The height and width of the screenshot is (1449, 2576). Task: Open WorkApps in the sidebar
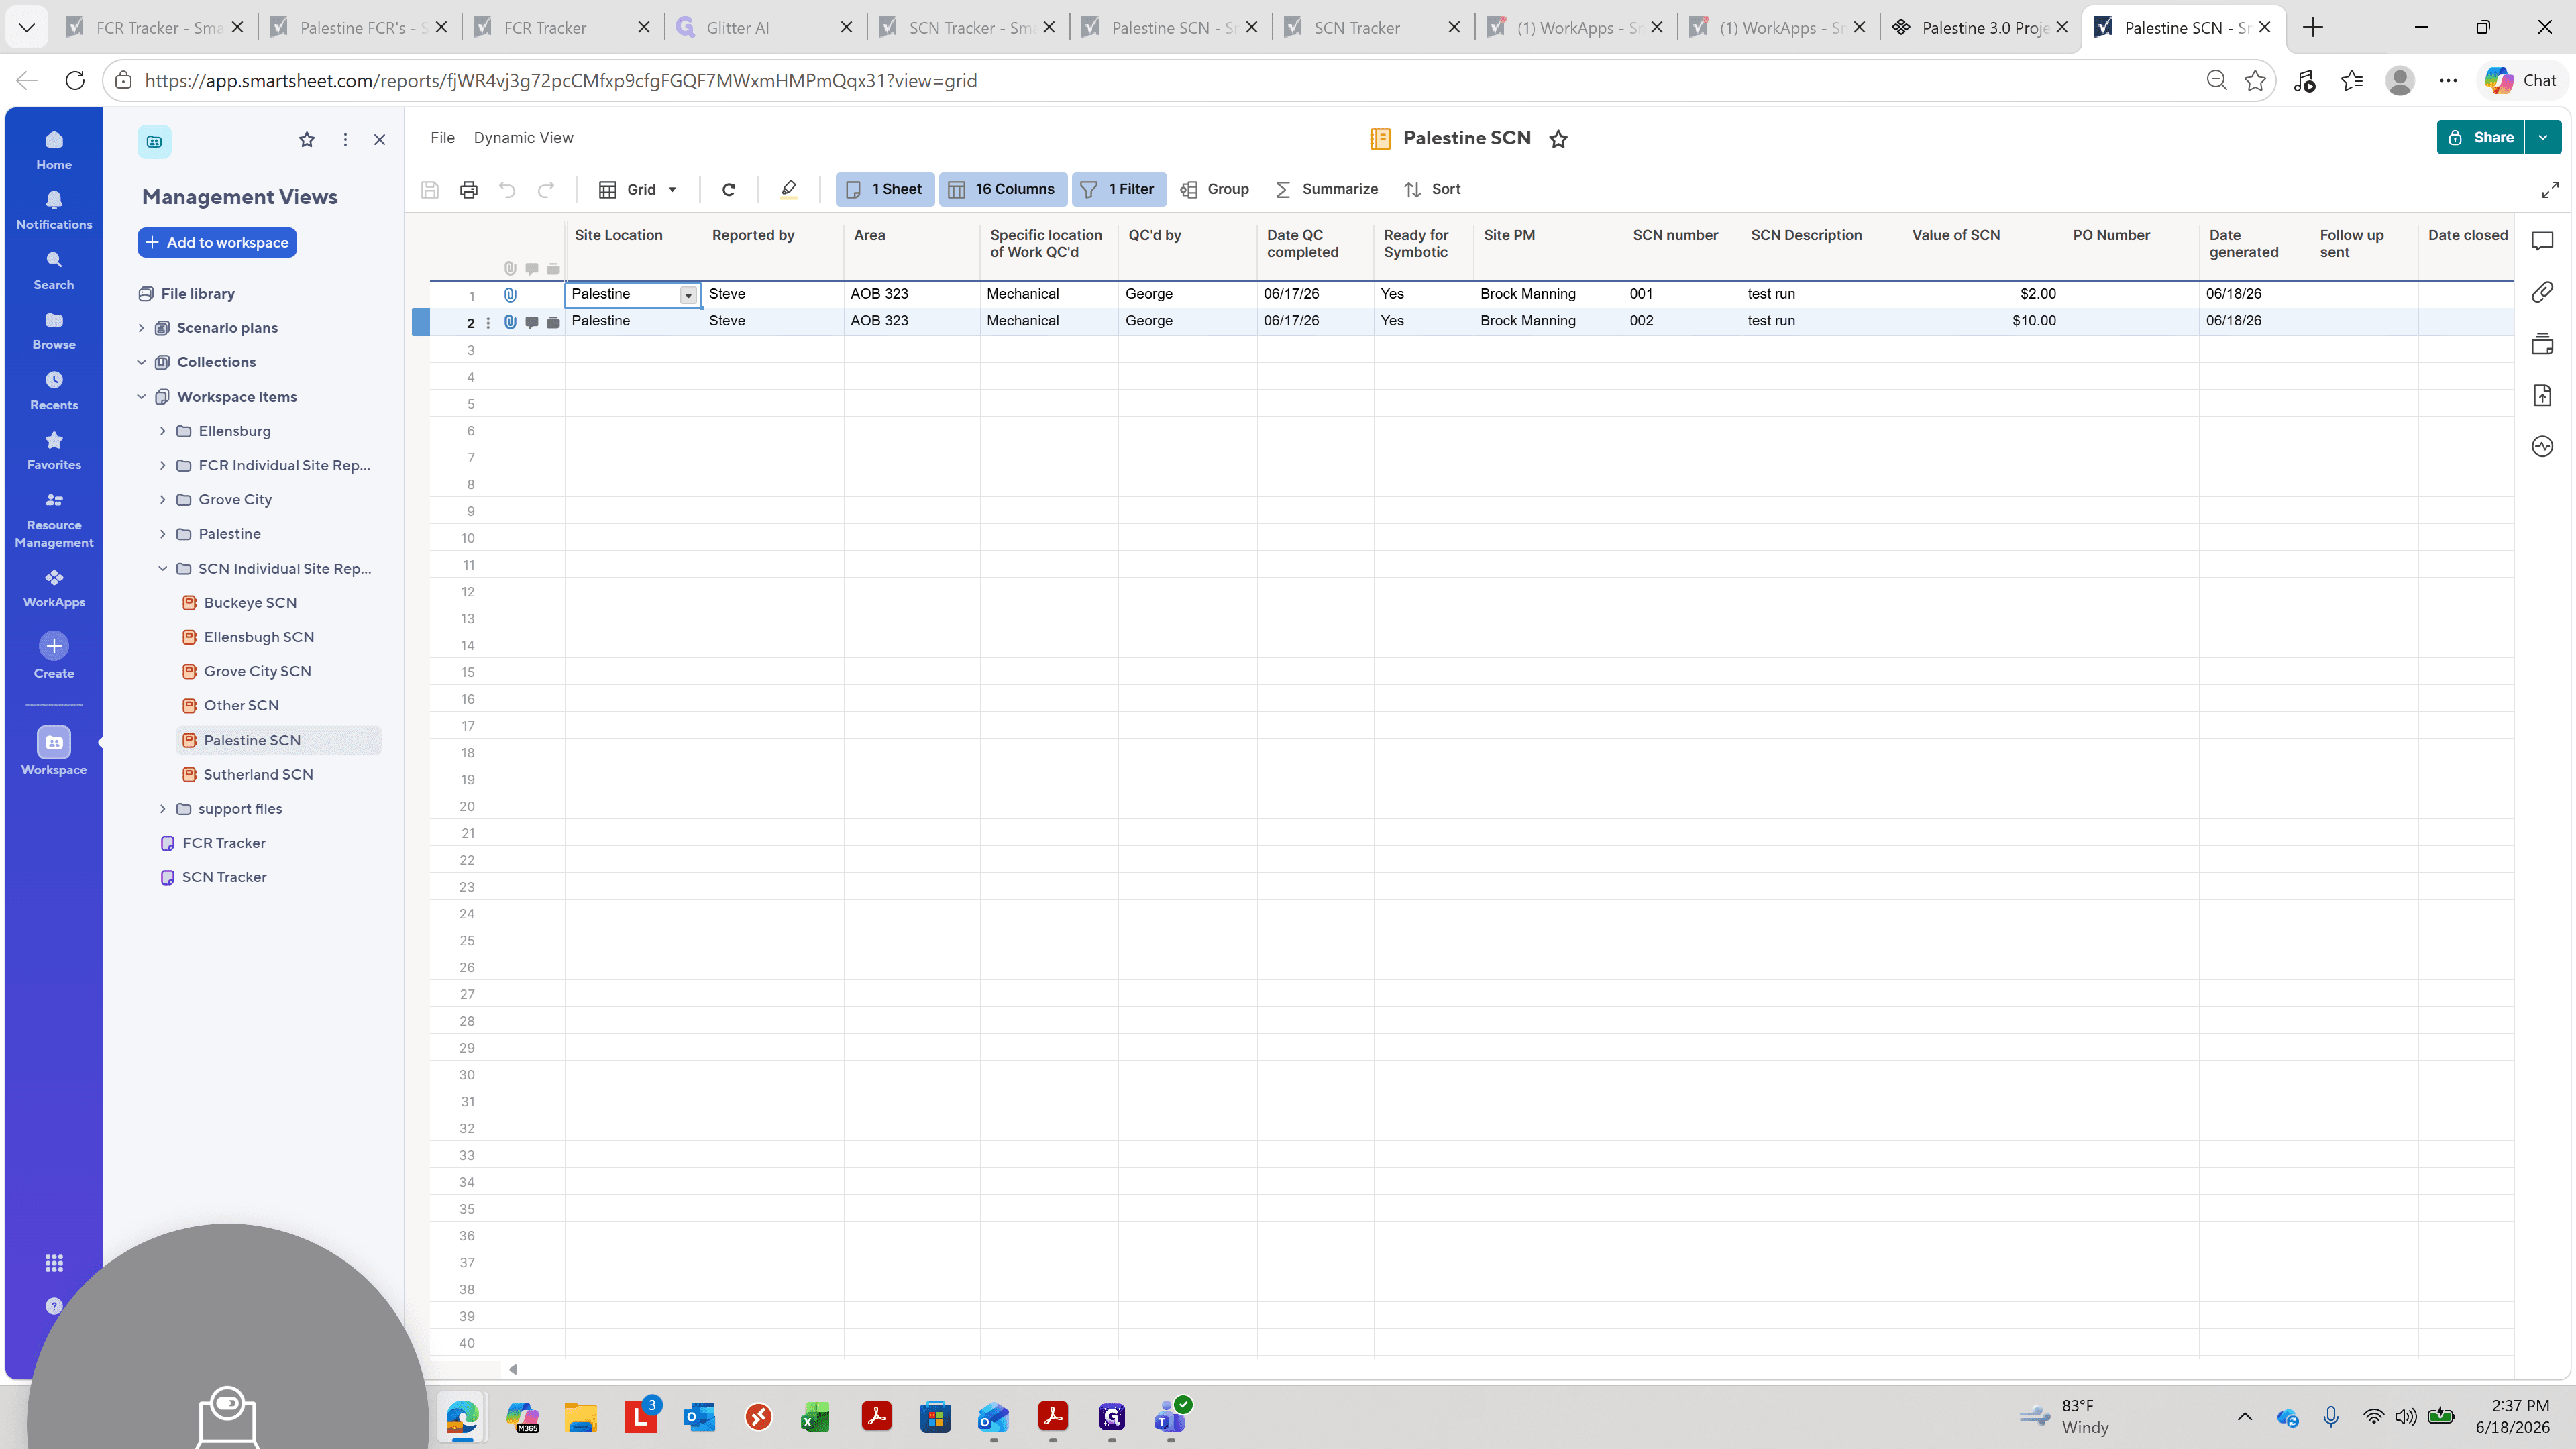(x=54, y=588)
